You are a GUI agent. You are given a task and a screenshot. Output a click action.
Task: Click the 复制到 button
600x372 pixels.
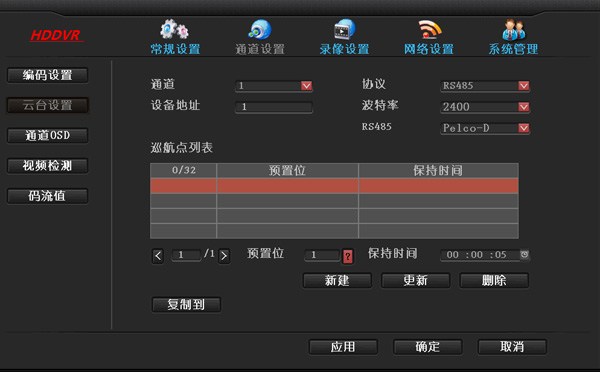[186, 305]
